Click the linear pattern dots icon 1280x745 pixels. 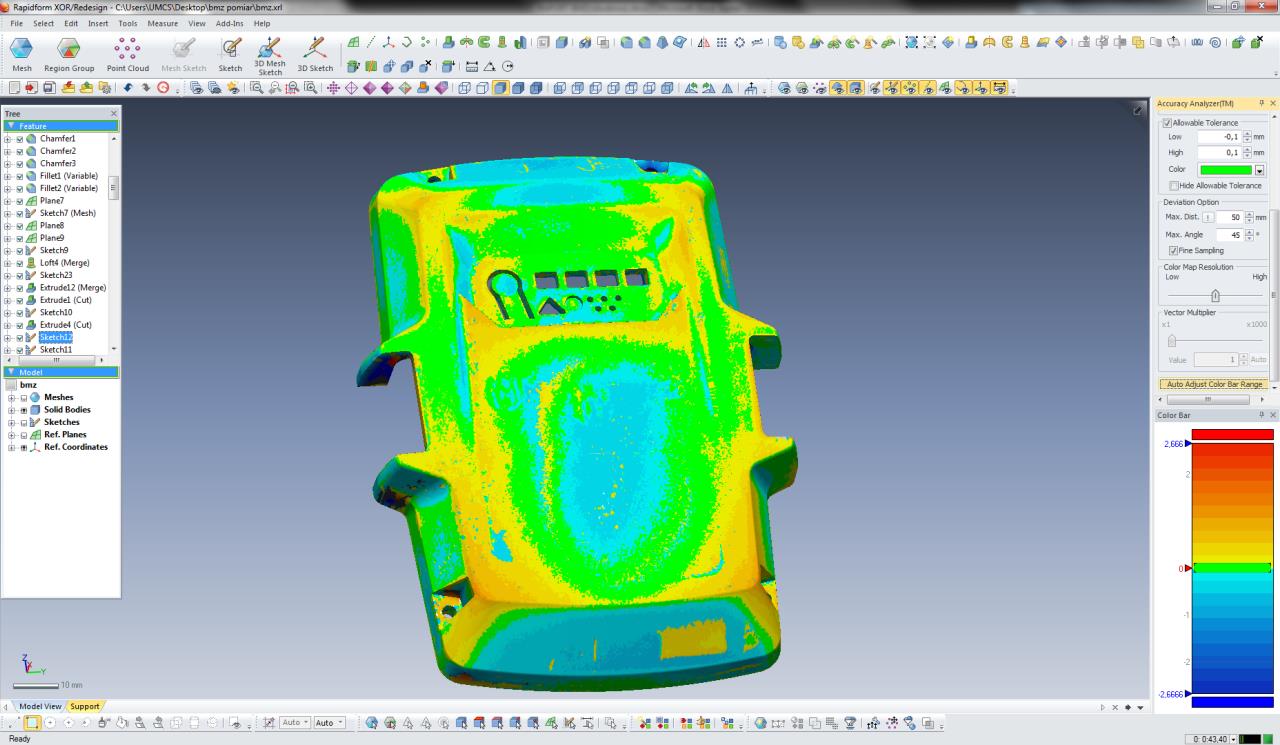pyautogui.click(x=722, y=42)
